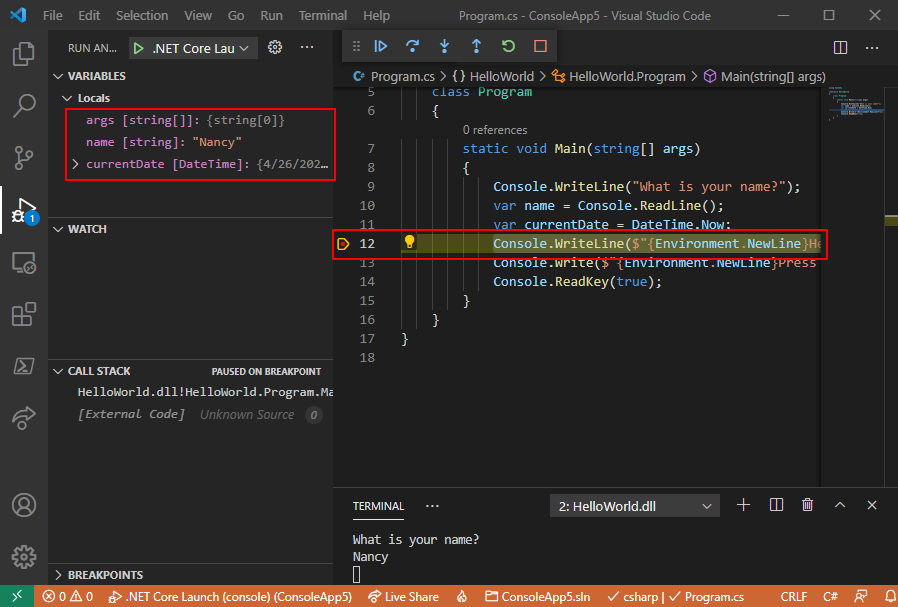Start debugging with .NET Core Launch button
Screen dimensions: 898x607
pos(138,48)
